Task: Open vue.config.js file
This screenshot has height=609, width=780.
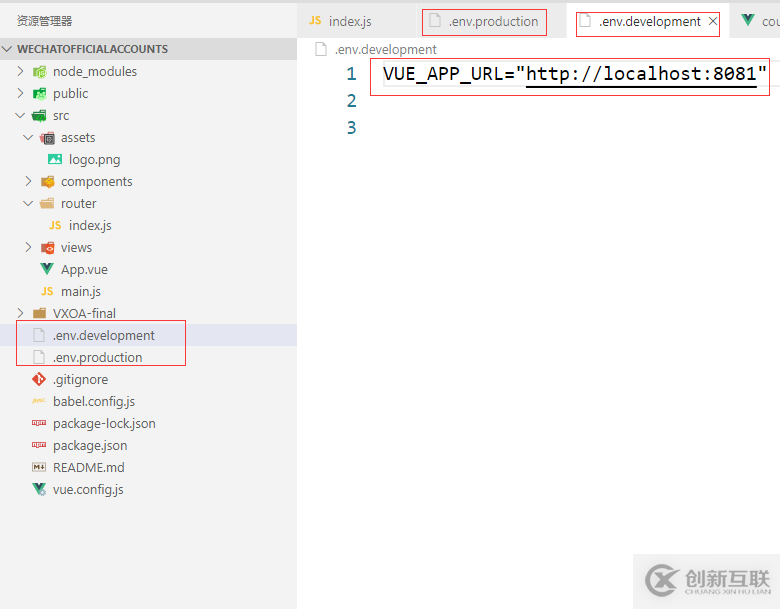Action: (x=88, y=489)
